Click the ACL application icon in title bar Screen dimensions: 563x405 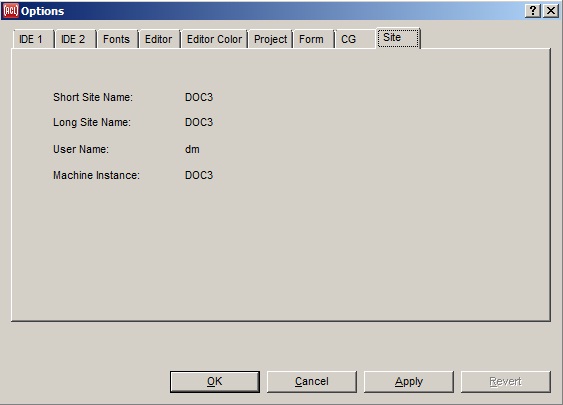pos(11,11)
